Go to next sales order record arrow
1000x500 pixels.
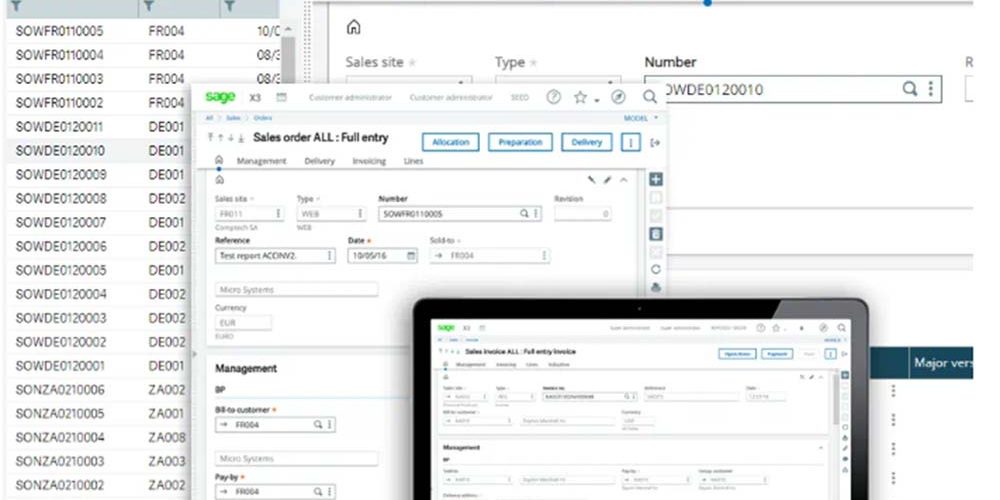click(231, 138)
